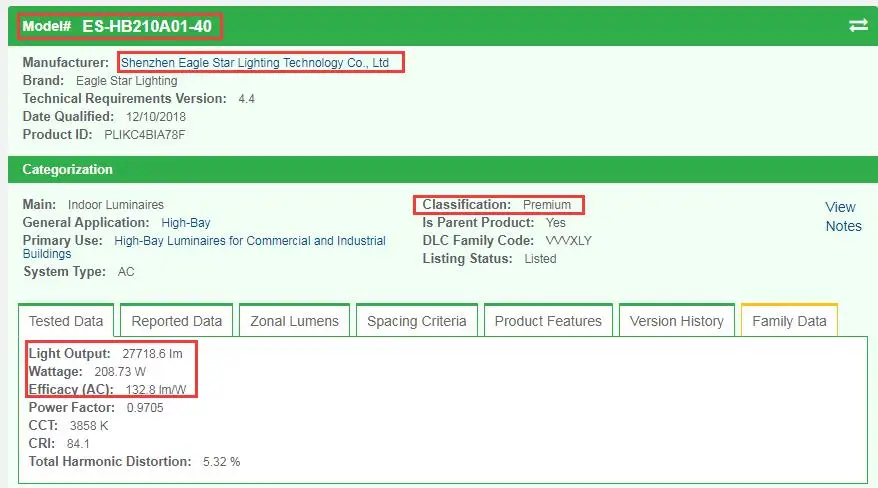Viewport: 878px width, 488px height.
Task: Click efficacy value 132.8 lm/W
Action: click(x=156, y=390)
